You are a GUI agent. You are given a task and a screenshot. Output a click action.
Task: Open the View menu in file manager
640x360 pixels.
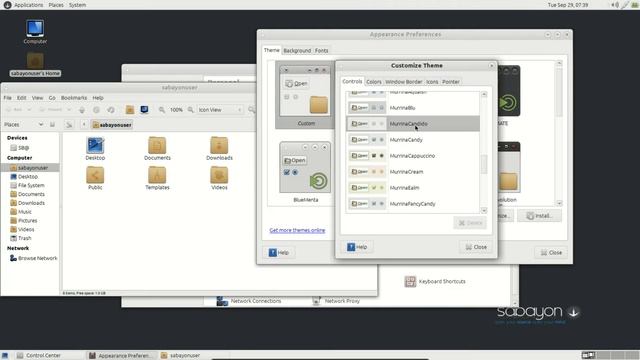[x=37, y=98]
